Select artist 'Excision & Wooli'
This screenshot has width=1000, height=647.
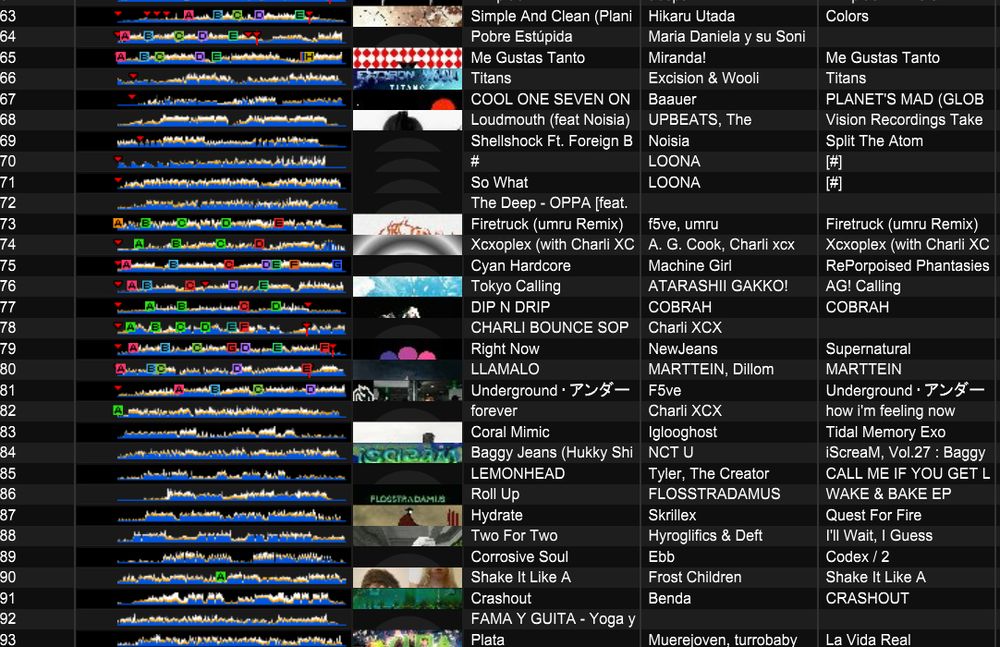point(703,78)
